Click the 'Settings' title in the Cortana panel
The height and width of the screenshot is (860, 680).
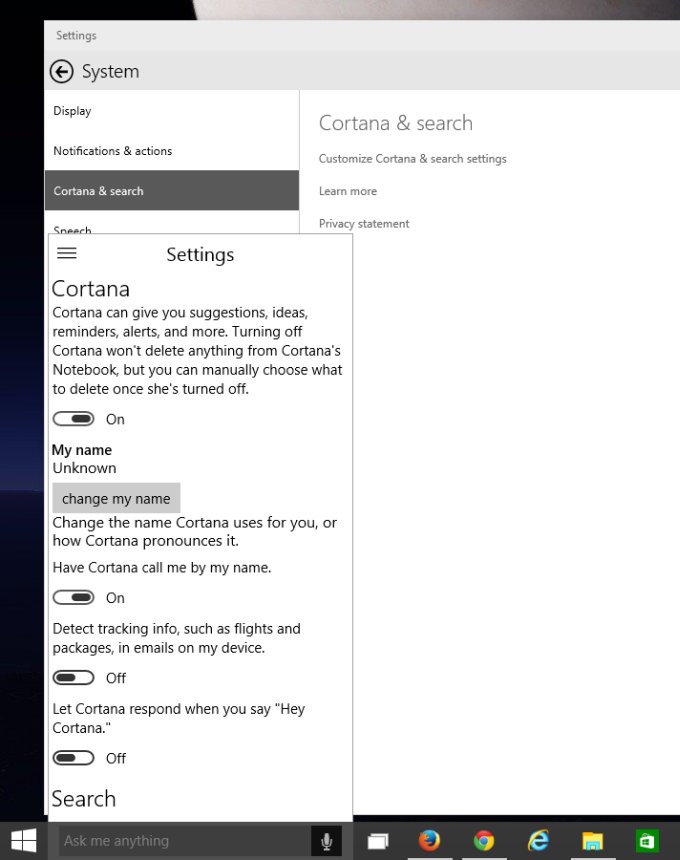[200, 254]
